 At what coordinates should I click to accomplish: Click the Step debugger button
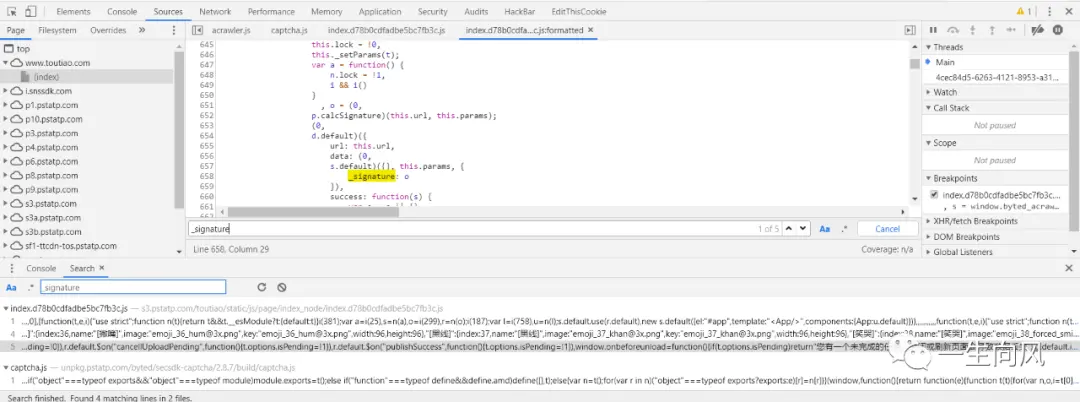pos(1011,30)
